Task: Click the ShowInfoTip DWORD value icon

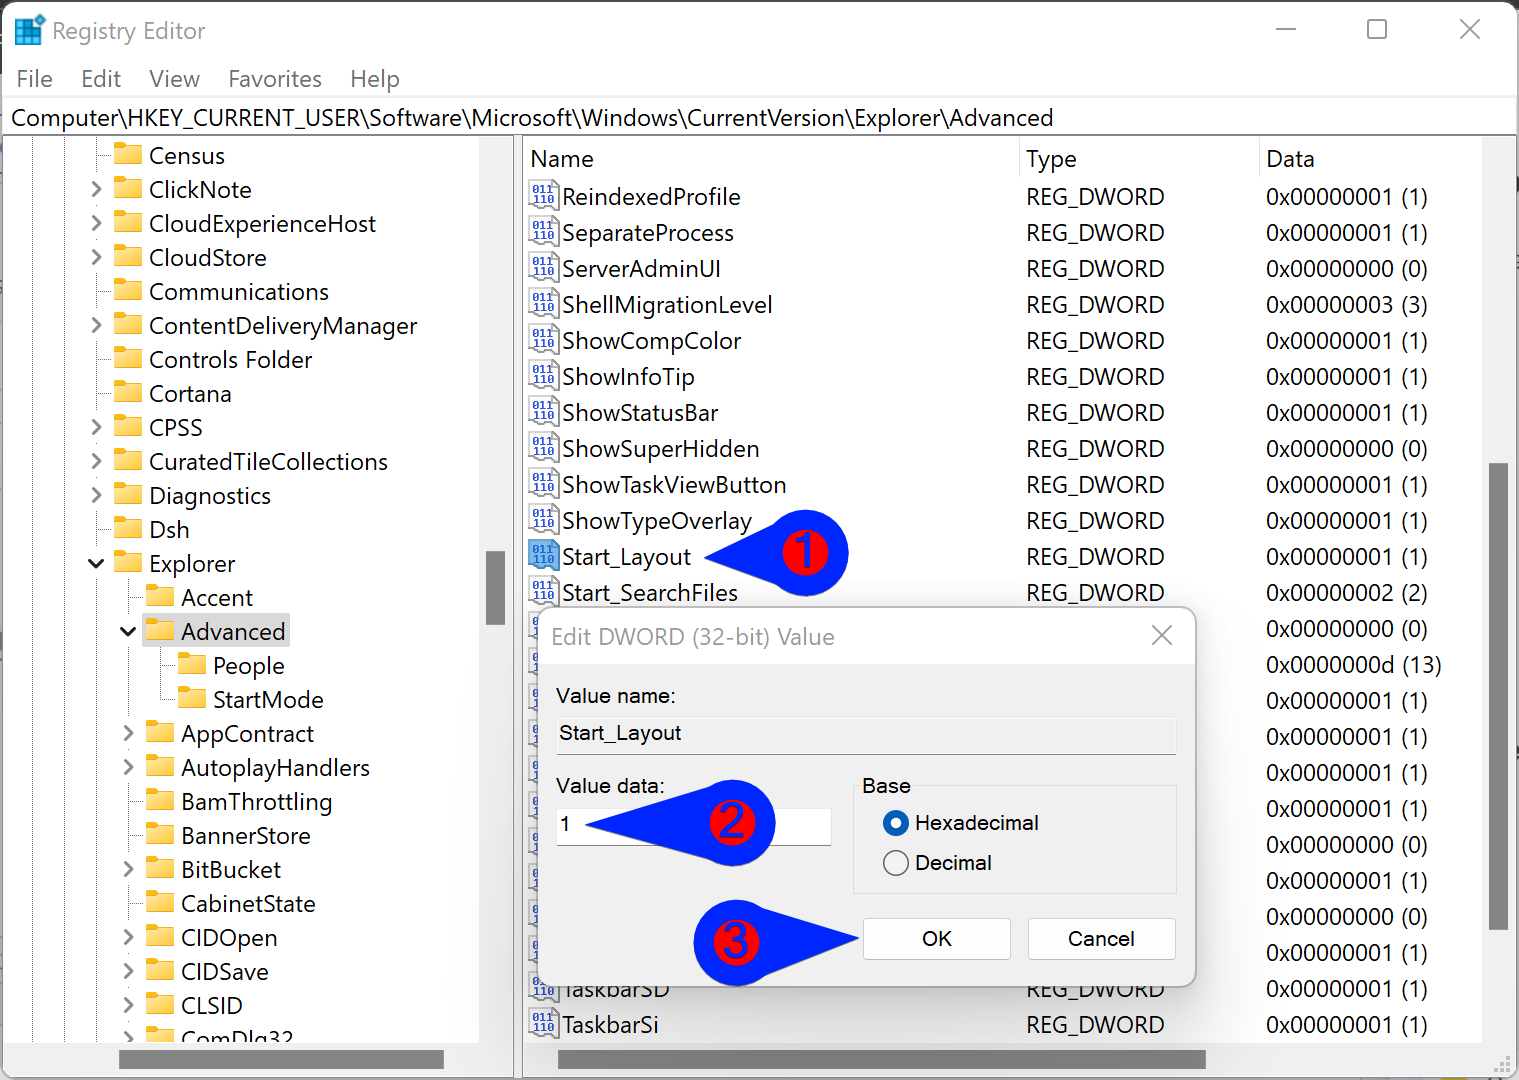Action: click(x=543, y=375)
